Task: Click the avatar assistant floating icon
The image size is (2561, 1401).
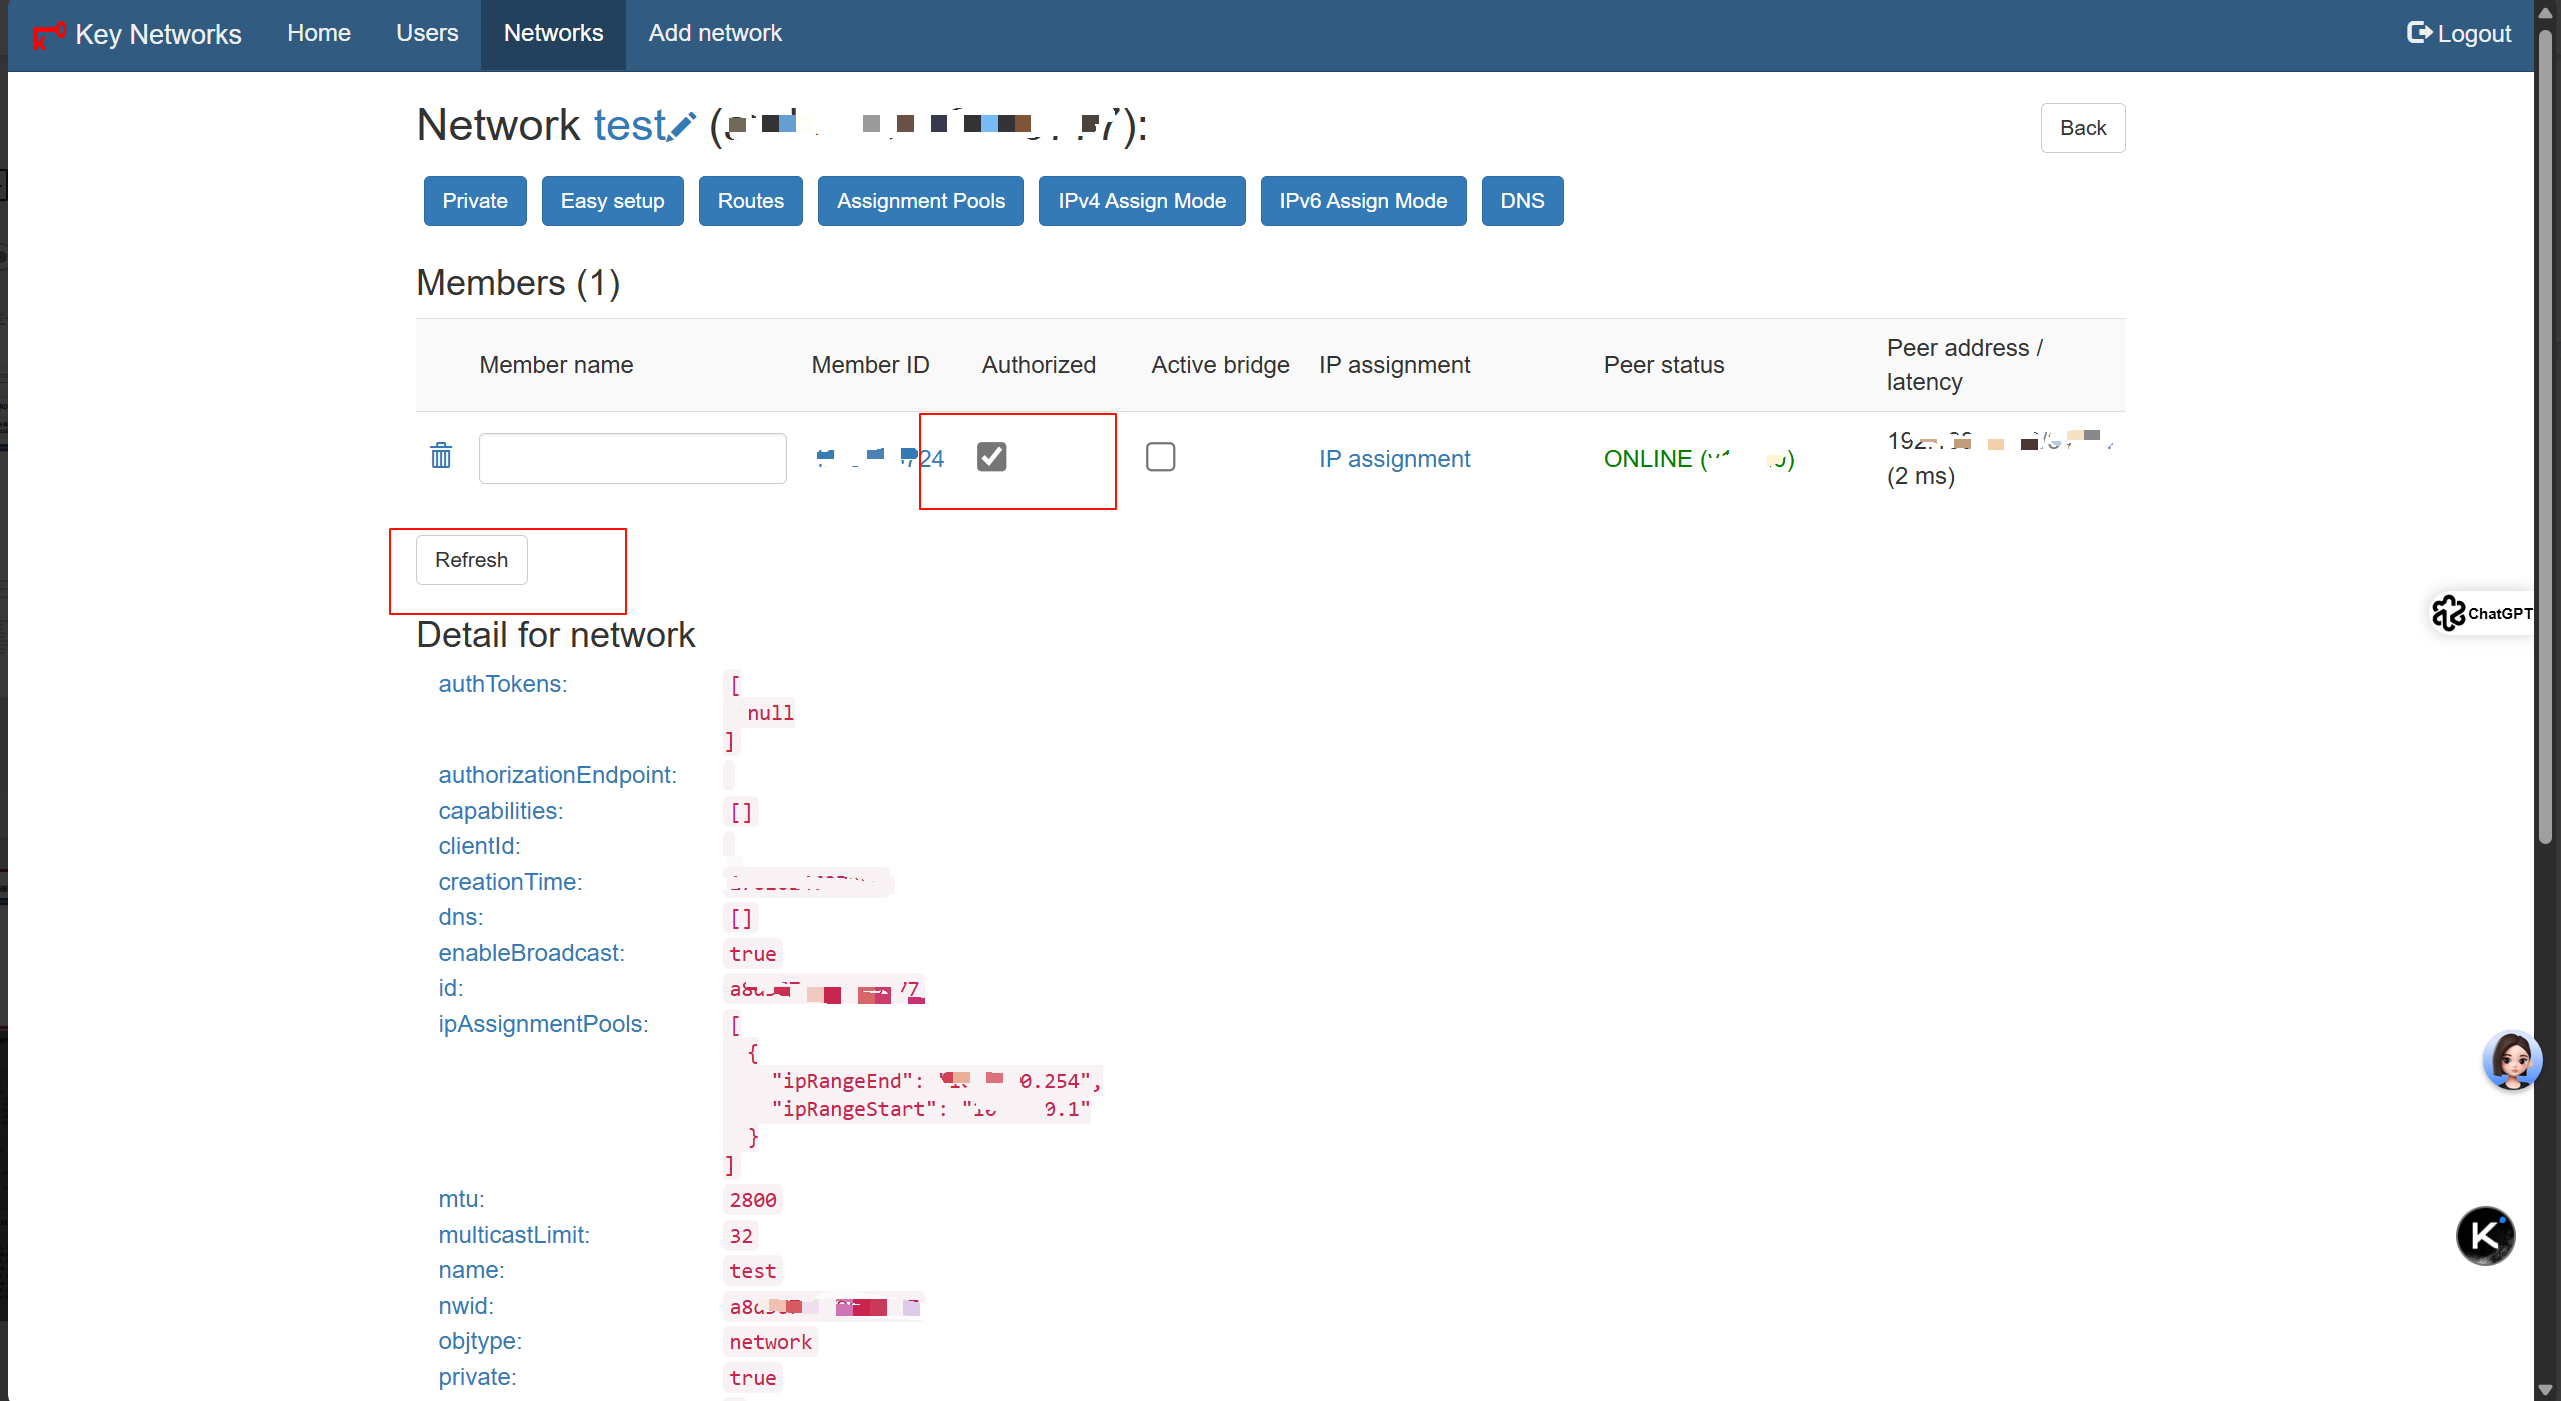Action: pyautogui.click(x=2511, y=1060)
